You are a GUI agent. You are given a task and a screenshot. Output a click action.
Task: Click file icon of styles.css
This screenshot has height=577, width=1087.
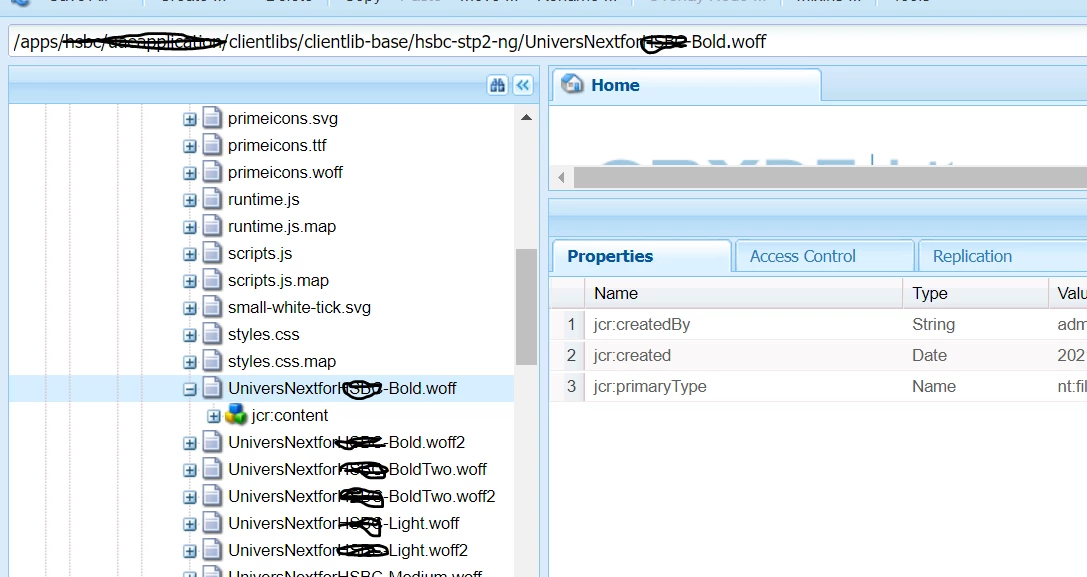212,335
